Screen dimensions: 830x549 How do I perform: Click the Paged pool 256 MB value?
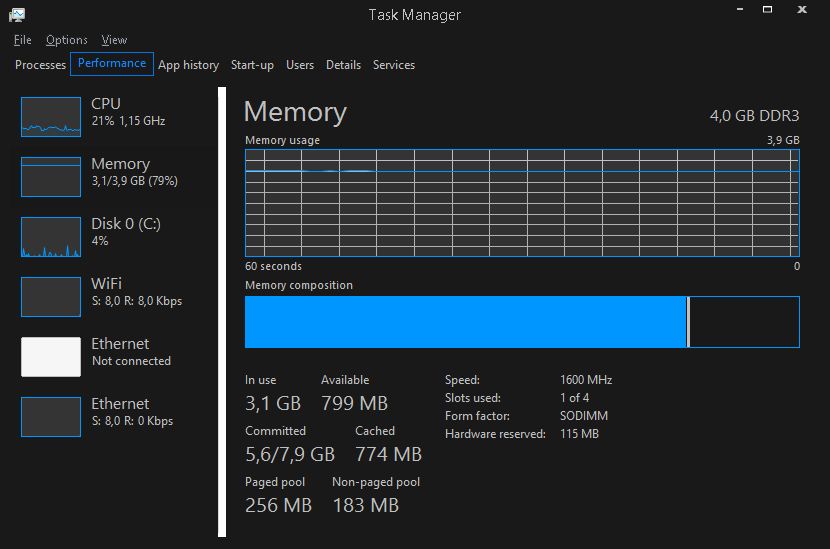278,505
